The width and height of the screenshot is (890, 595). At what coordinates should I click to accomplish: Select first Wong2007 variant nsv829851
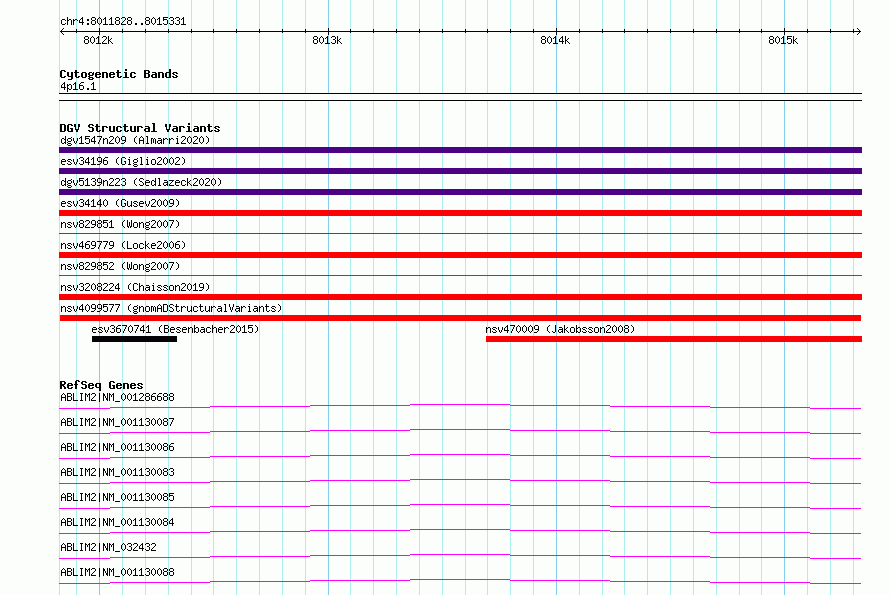coord(120,224)
